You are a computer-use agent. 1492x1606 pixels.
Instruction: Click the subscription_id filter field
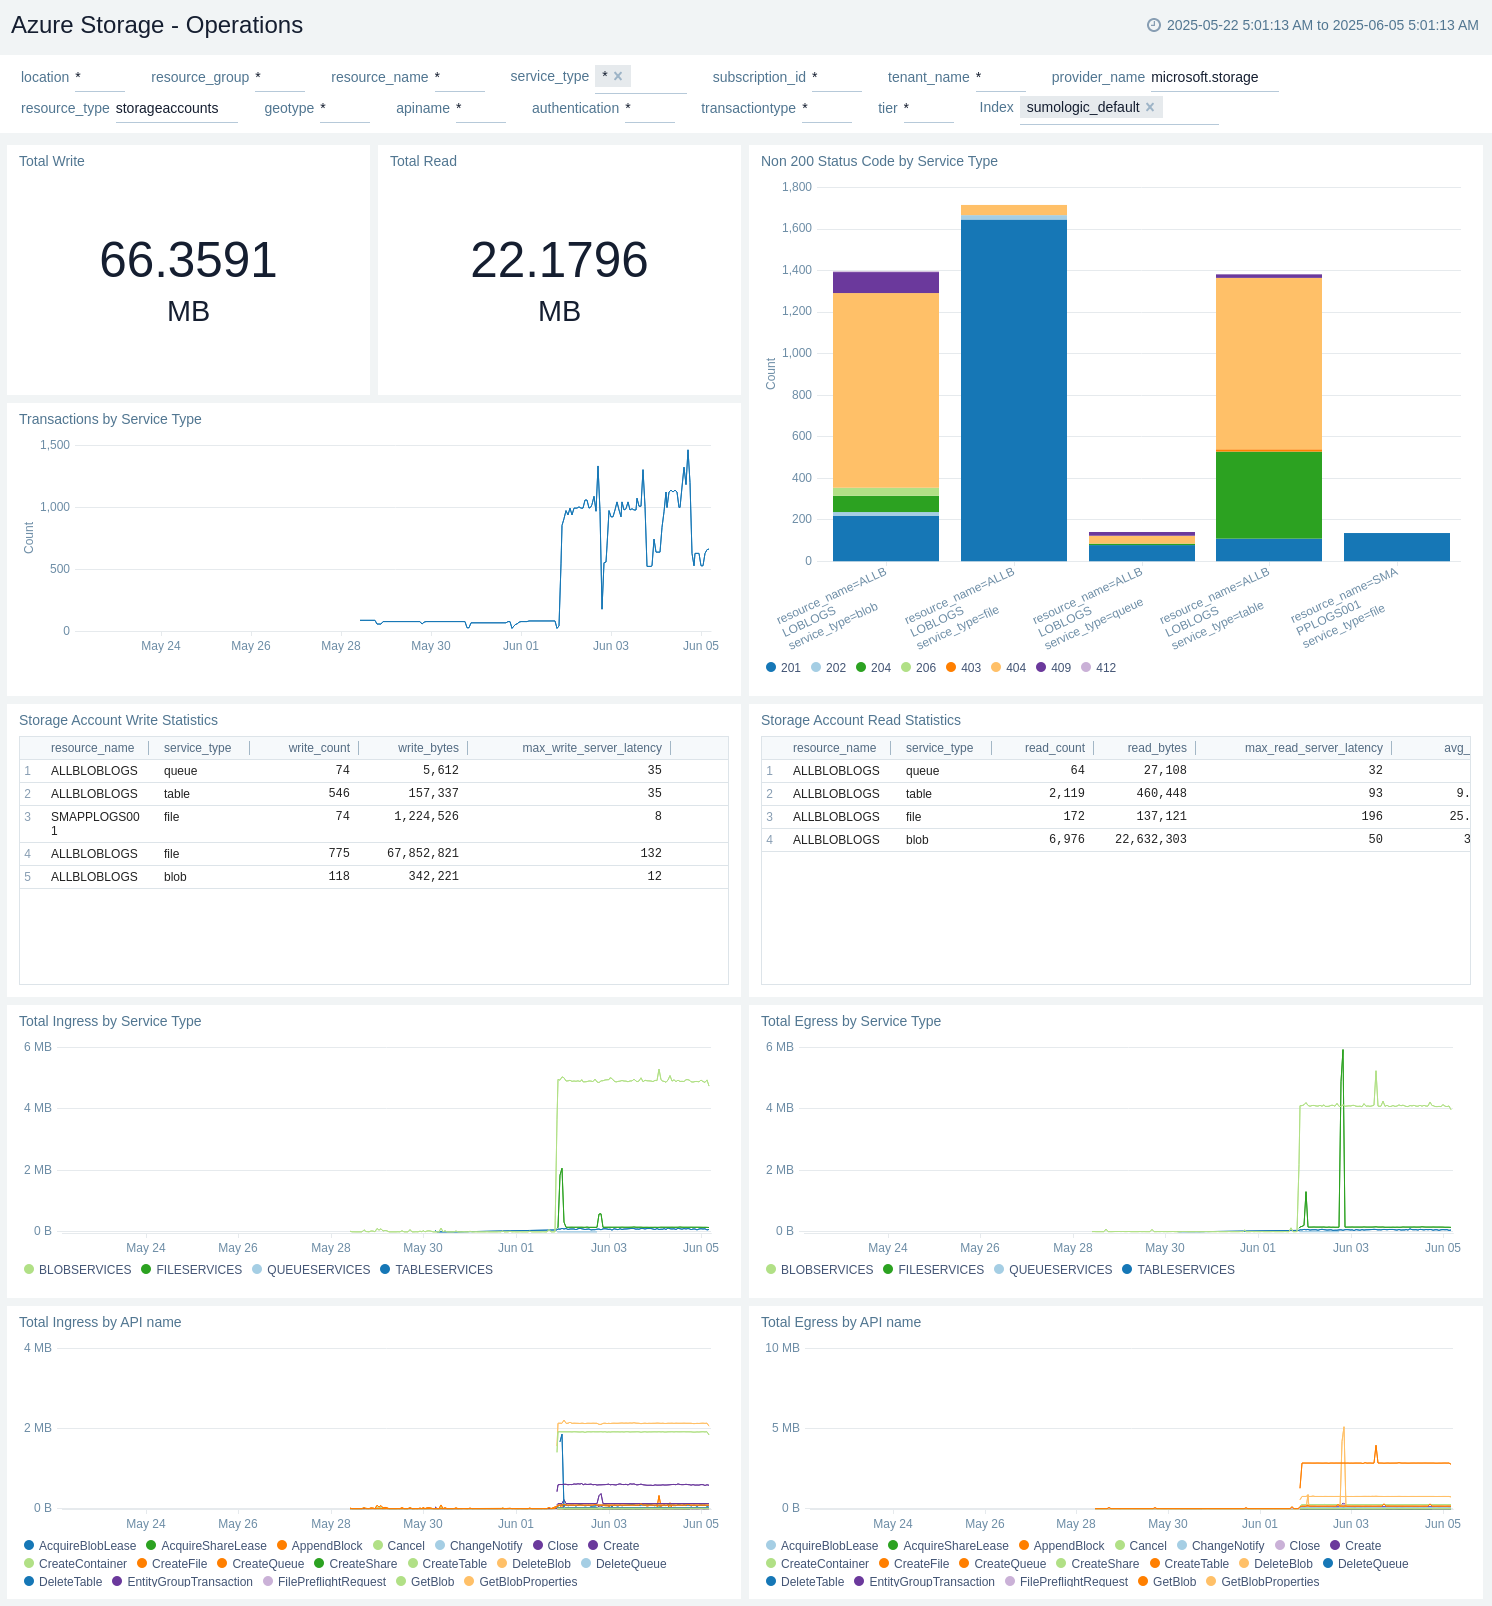(x=837, y=78)
